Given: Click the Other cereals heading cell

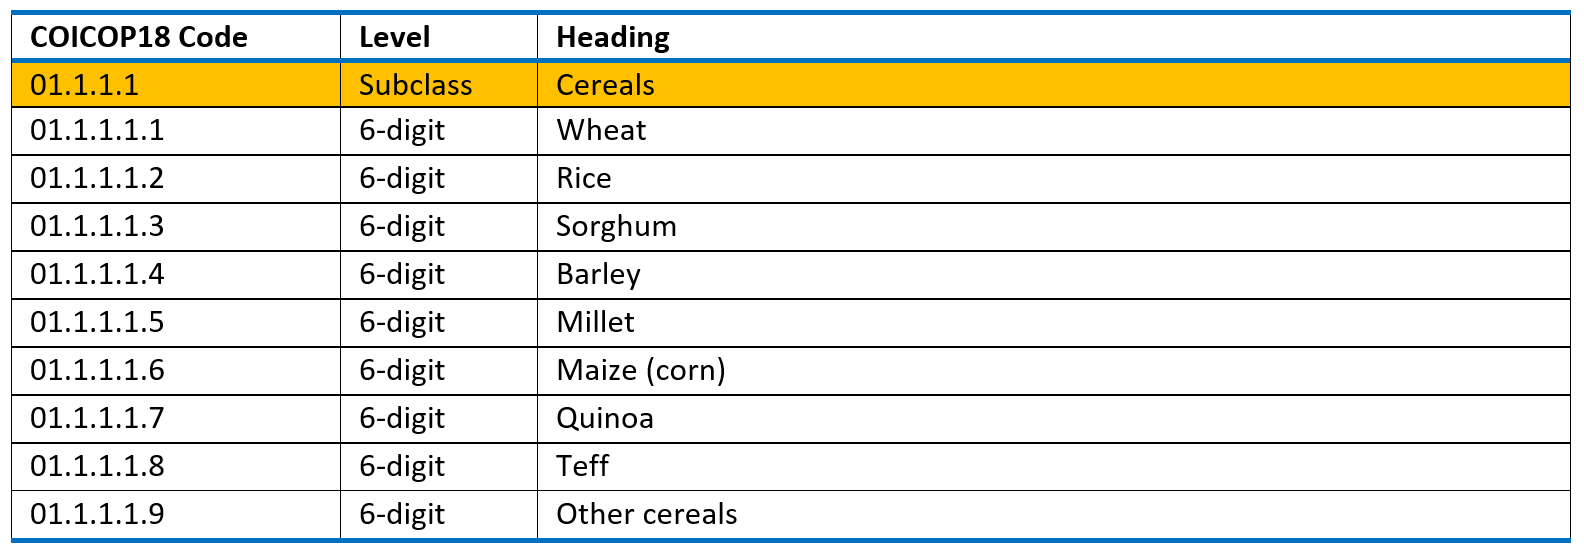Looking at the screenshot, I should coord(1054,515).
